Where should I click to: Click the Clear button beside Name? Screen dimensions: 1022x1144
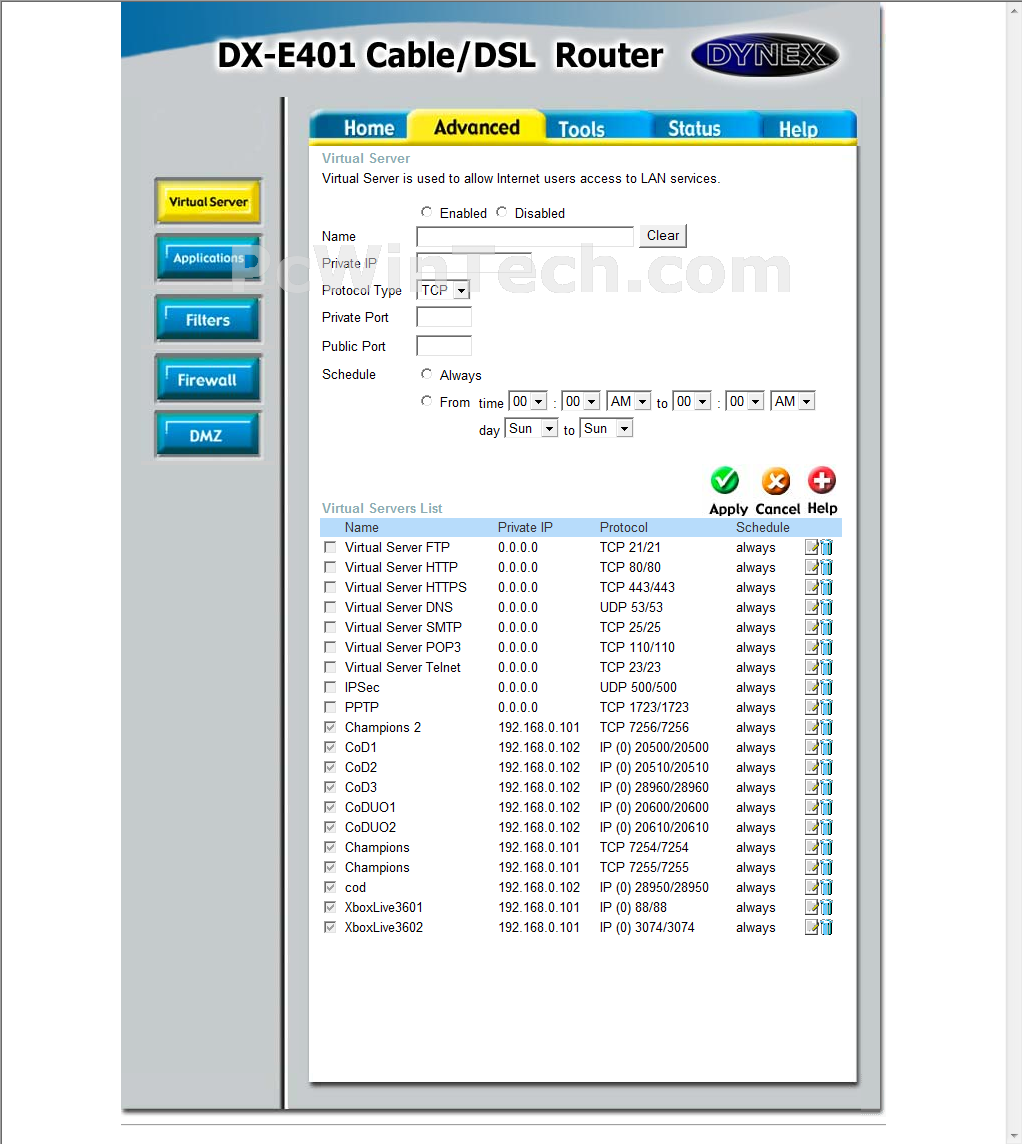pyautogui.click(x=663, y=236)
